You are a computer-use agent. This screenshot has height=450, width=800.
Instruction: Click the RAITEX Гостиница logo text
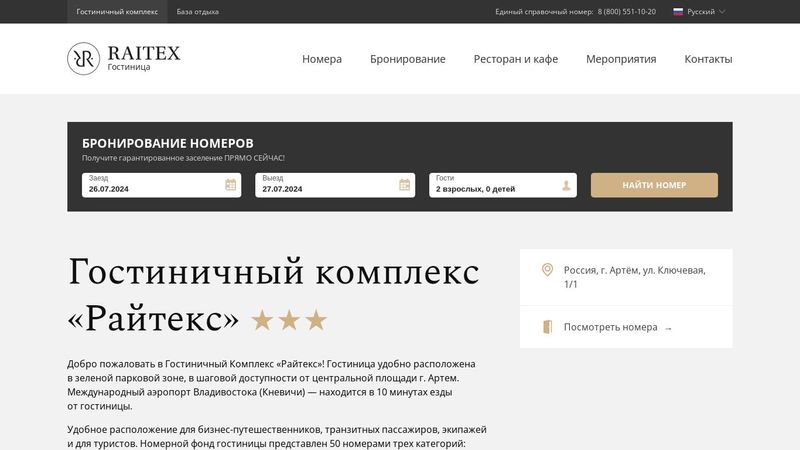click(x=144, y=58)
